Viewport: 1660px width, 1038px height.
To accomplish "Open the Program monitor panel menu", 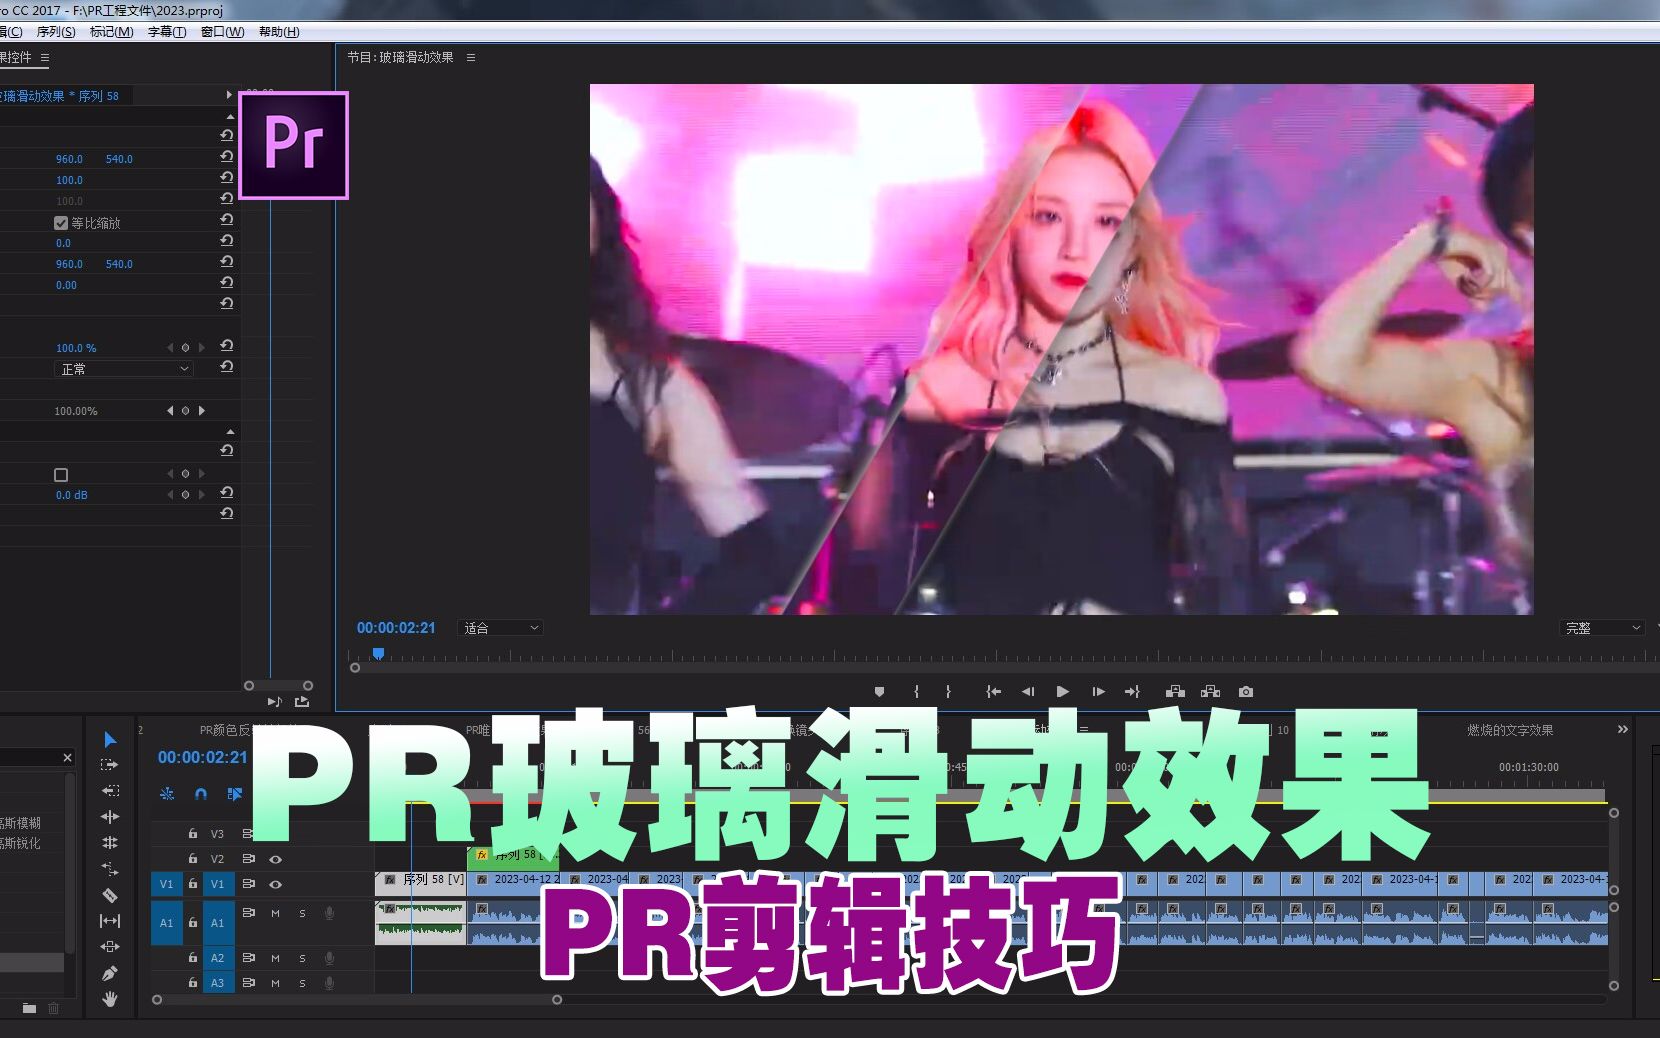I will [471, 58].
